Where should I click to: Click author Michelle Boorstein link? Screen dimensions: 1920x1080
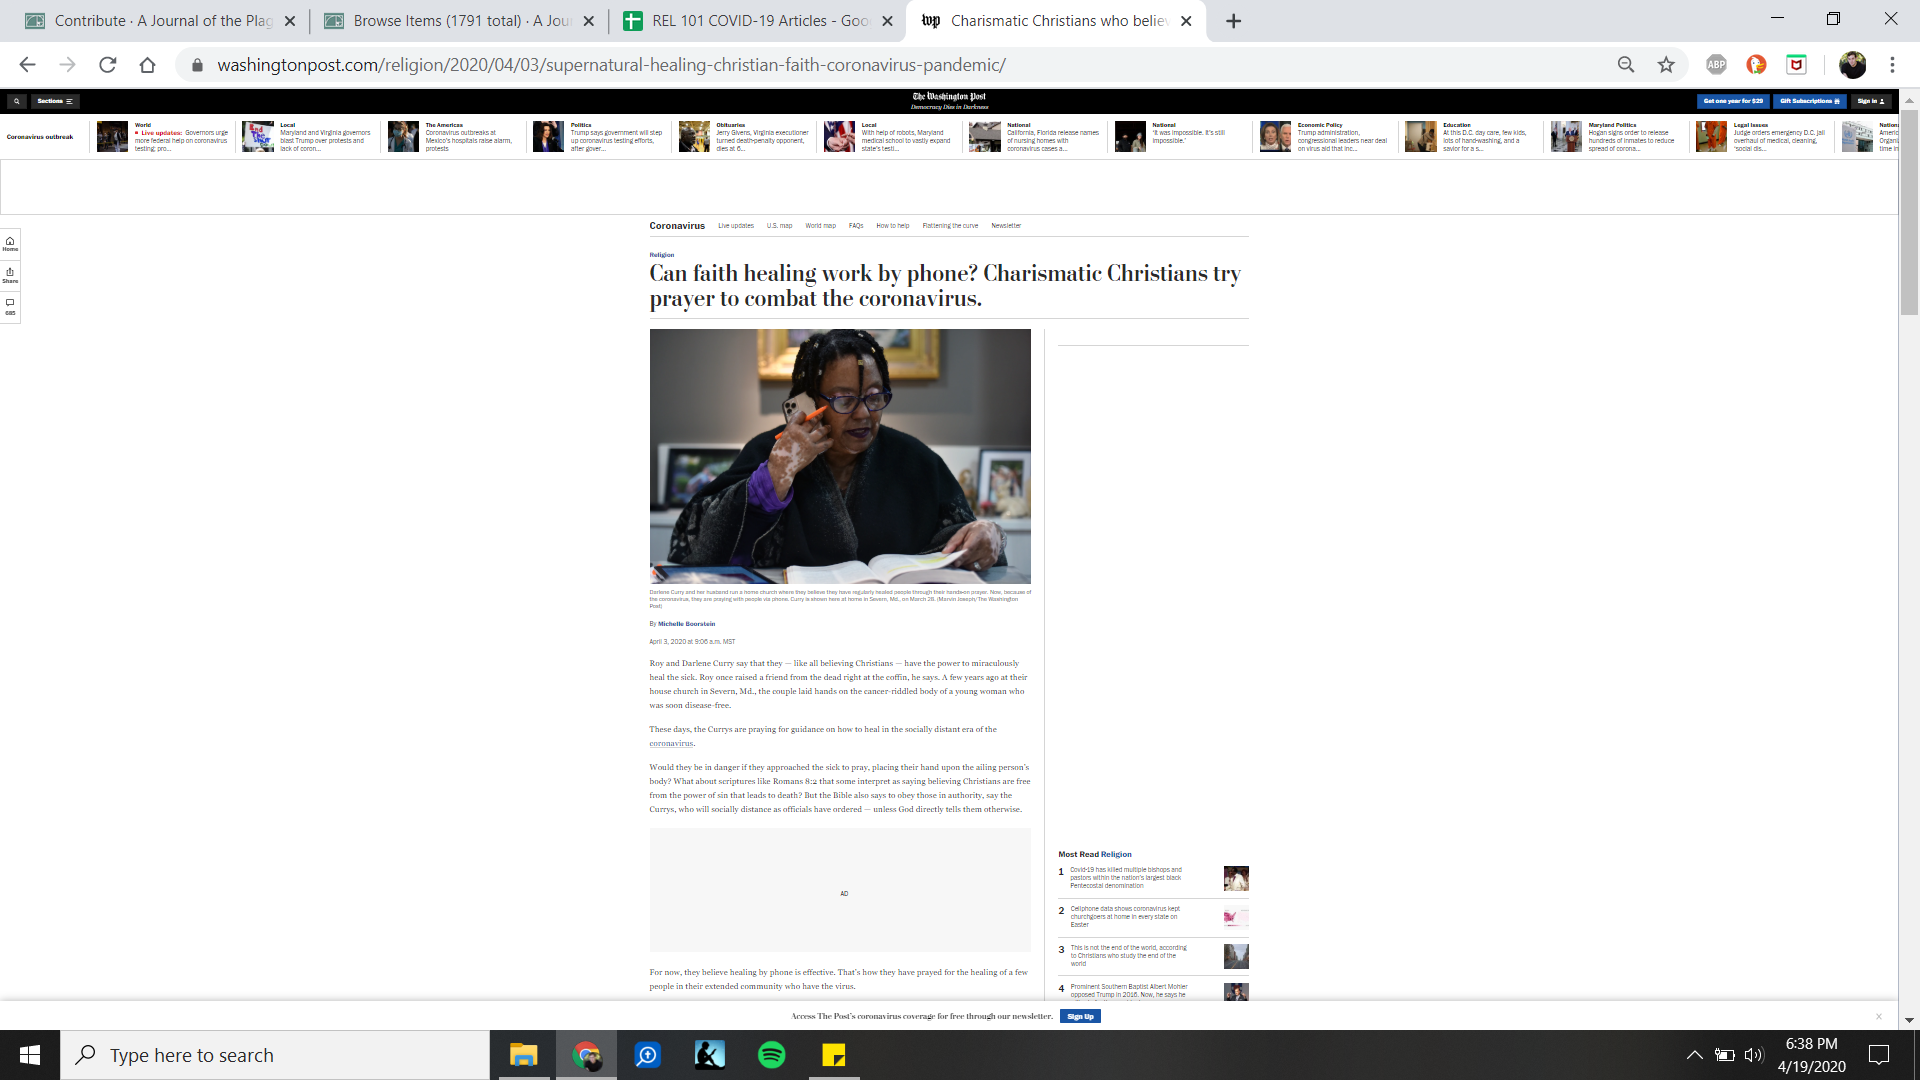click(686, 624)
